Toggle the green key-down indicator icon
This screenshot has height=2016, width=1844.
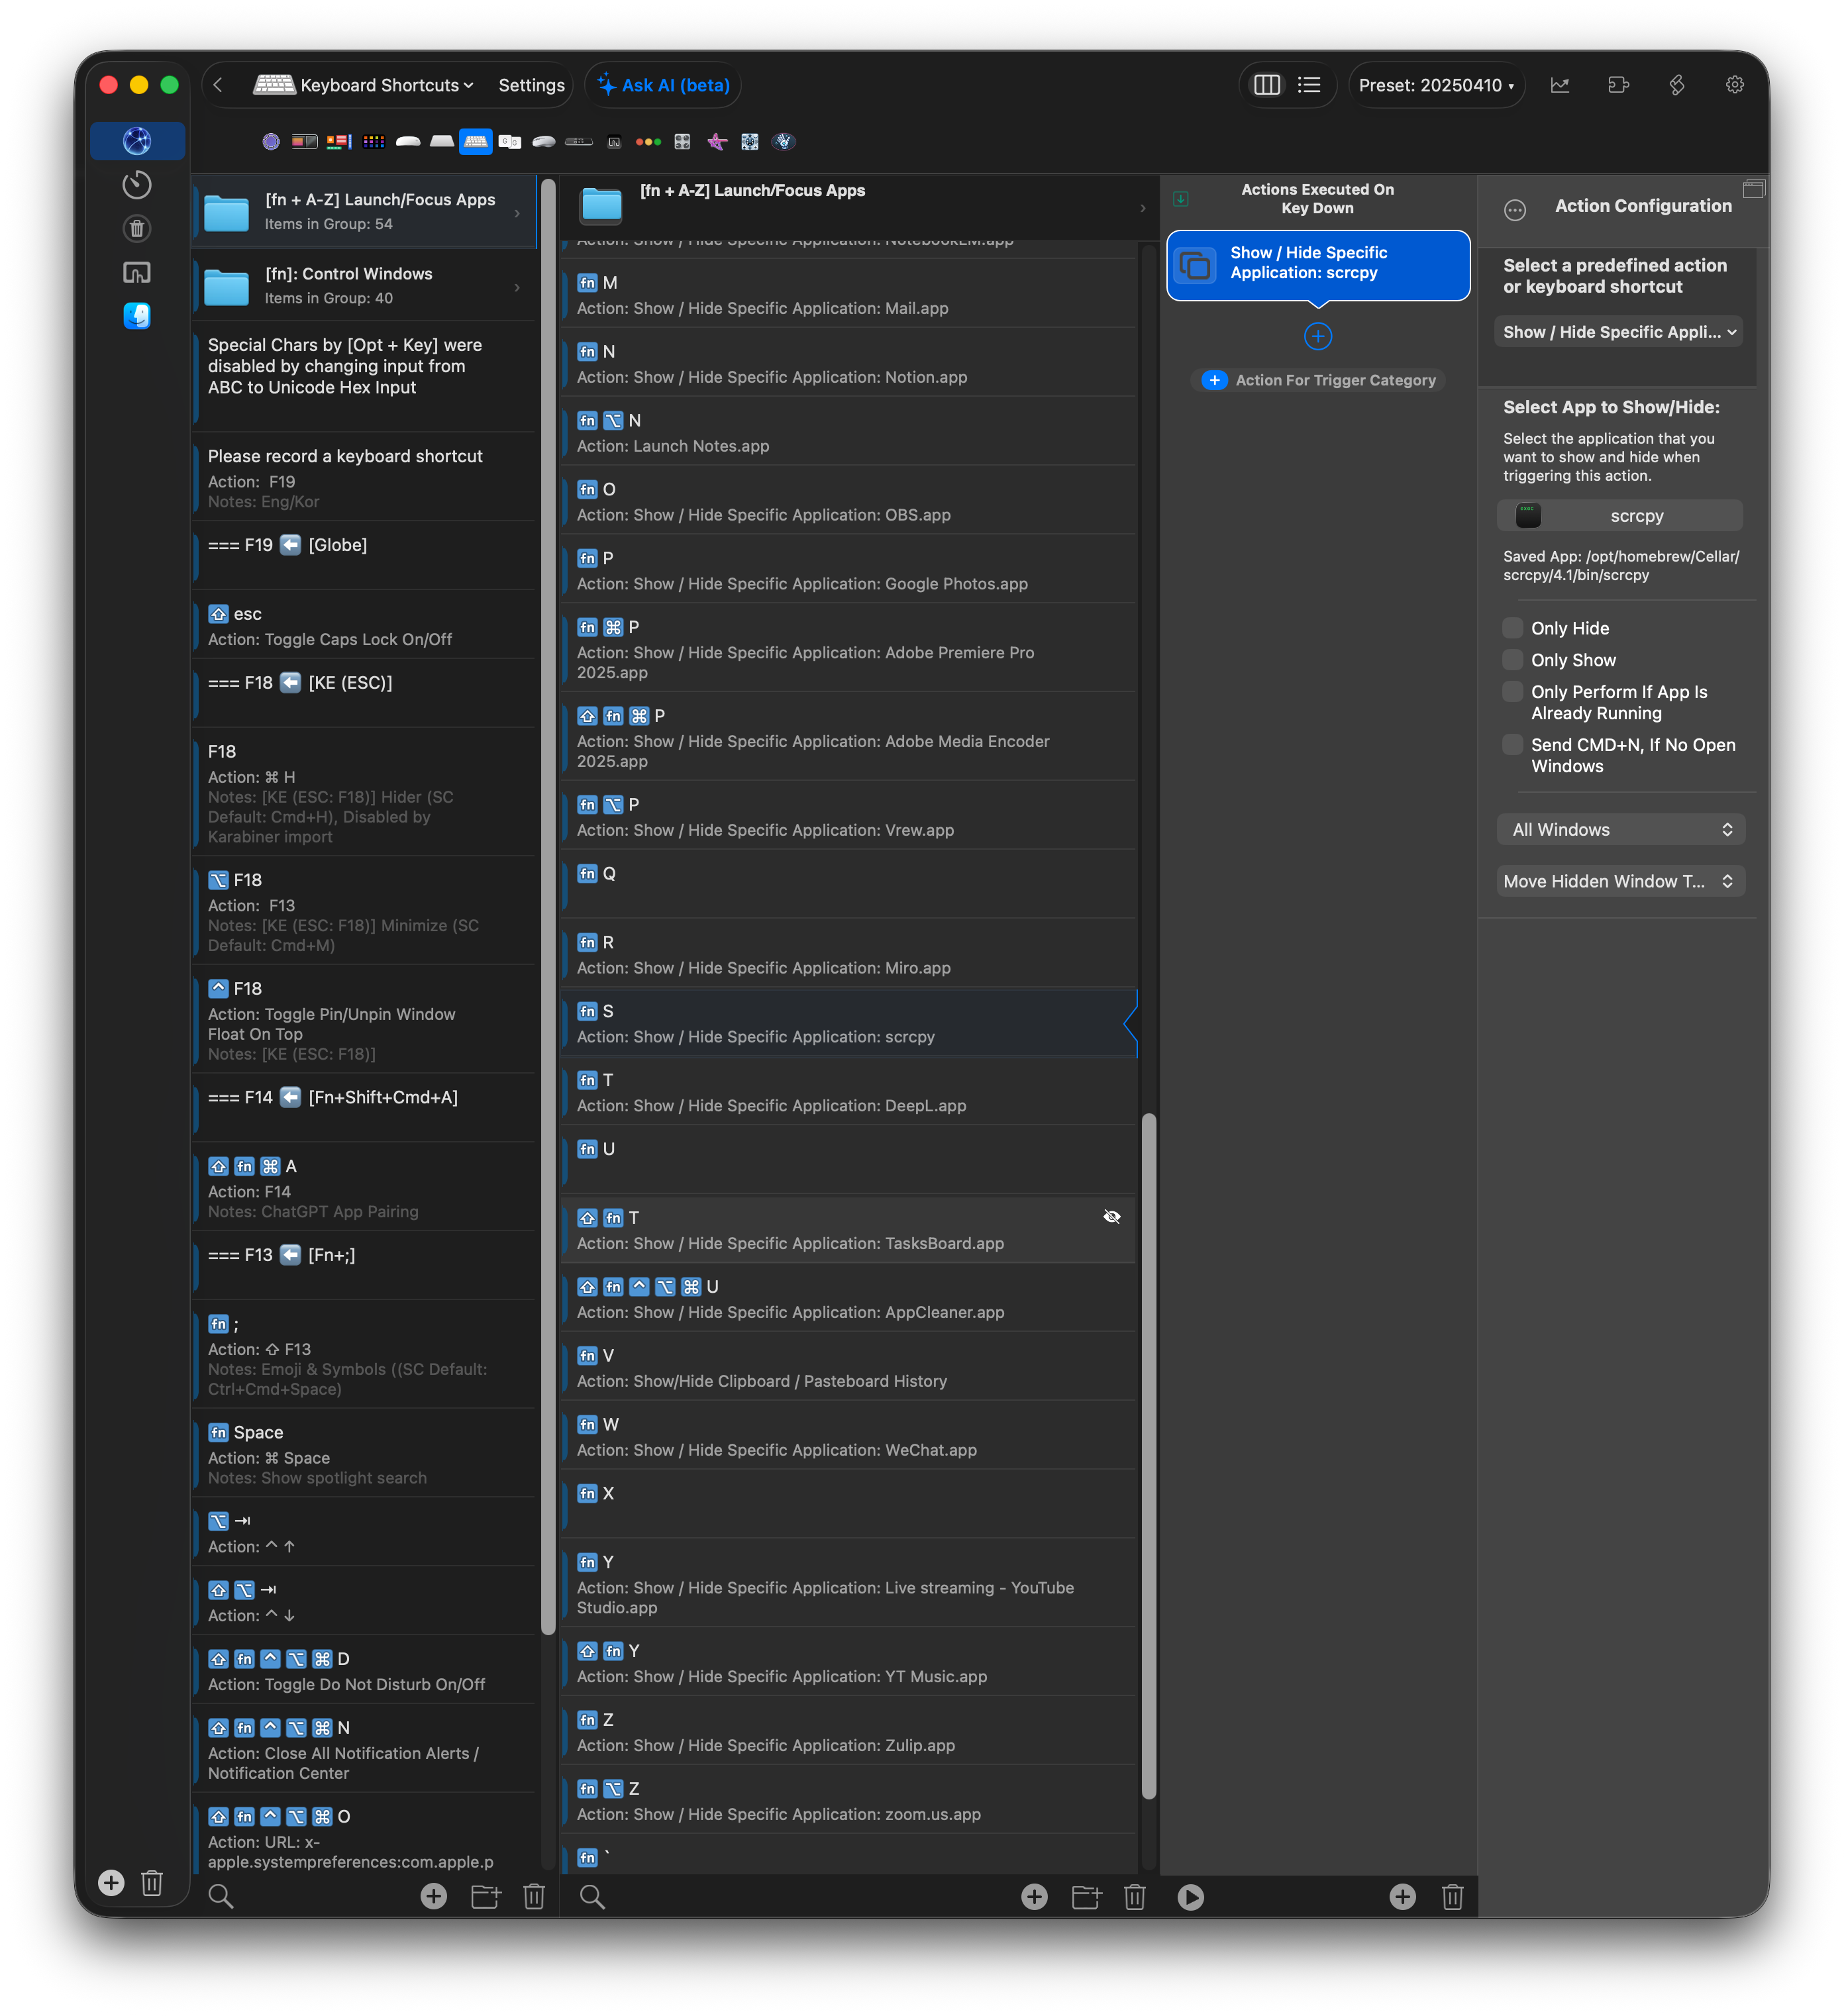tap(1181, 198)
